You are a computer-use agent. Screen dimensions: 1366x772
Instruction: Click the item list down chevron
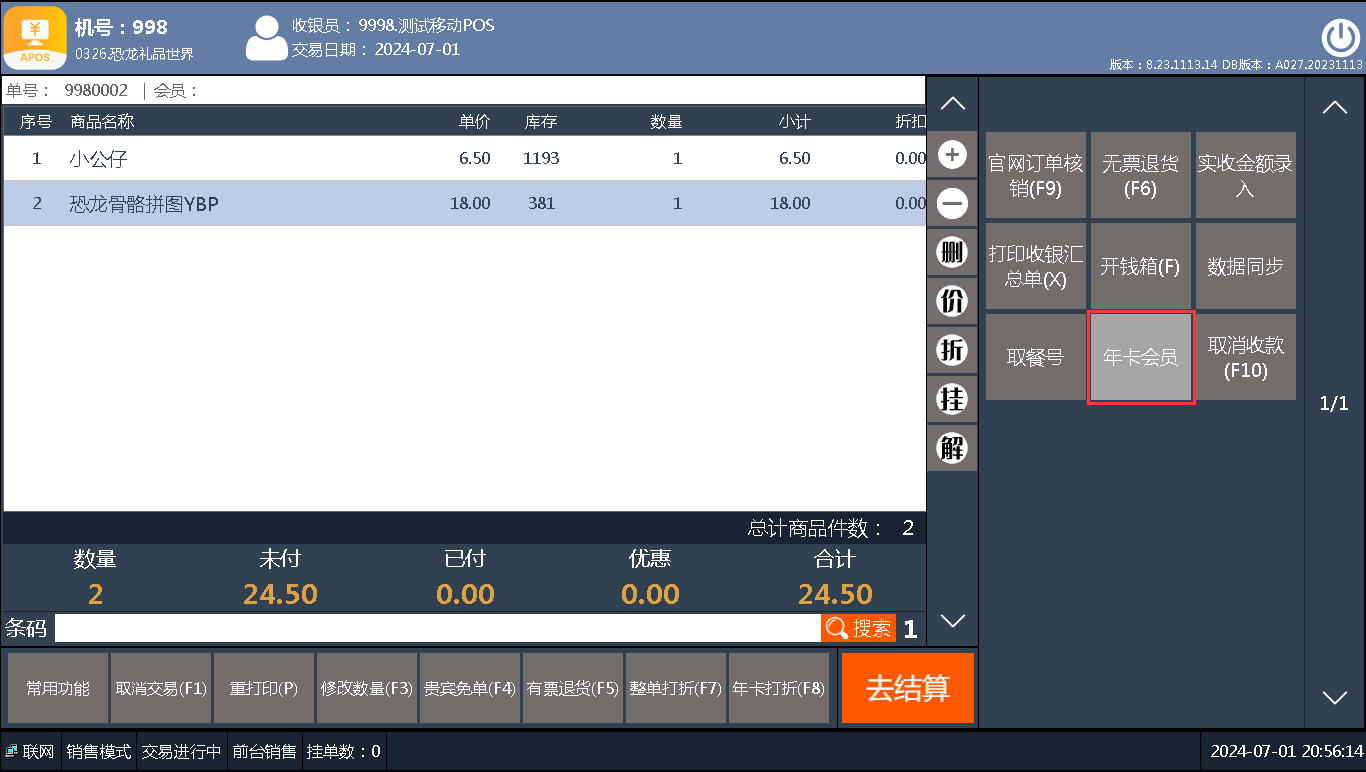953,621
